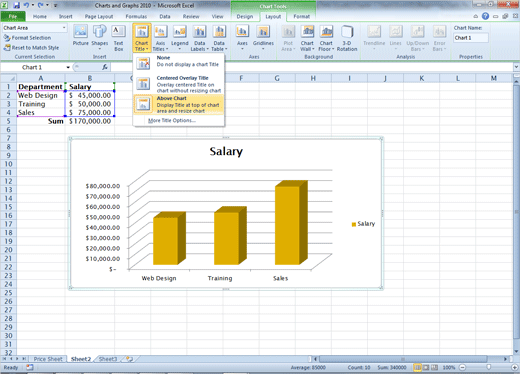The image size is (520, 374).
Task: Click the Up/Down Bars icon
Action: (417, 38)
